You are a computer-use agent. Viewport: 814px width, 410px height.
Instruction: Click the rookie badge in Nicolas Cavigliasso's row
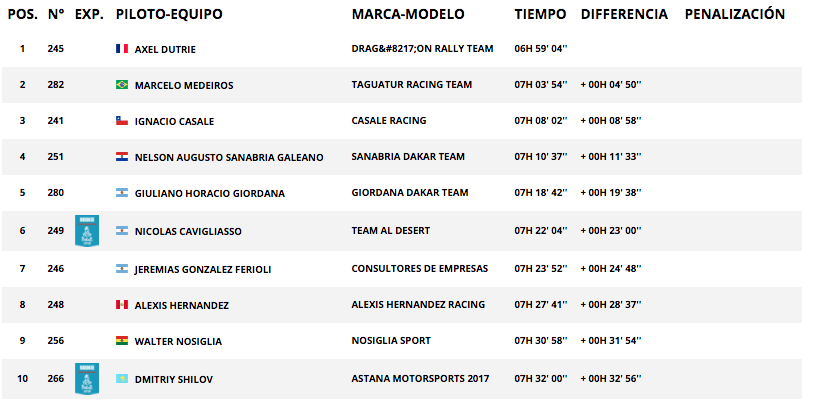87,230
